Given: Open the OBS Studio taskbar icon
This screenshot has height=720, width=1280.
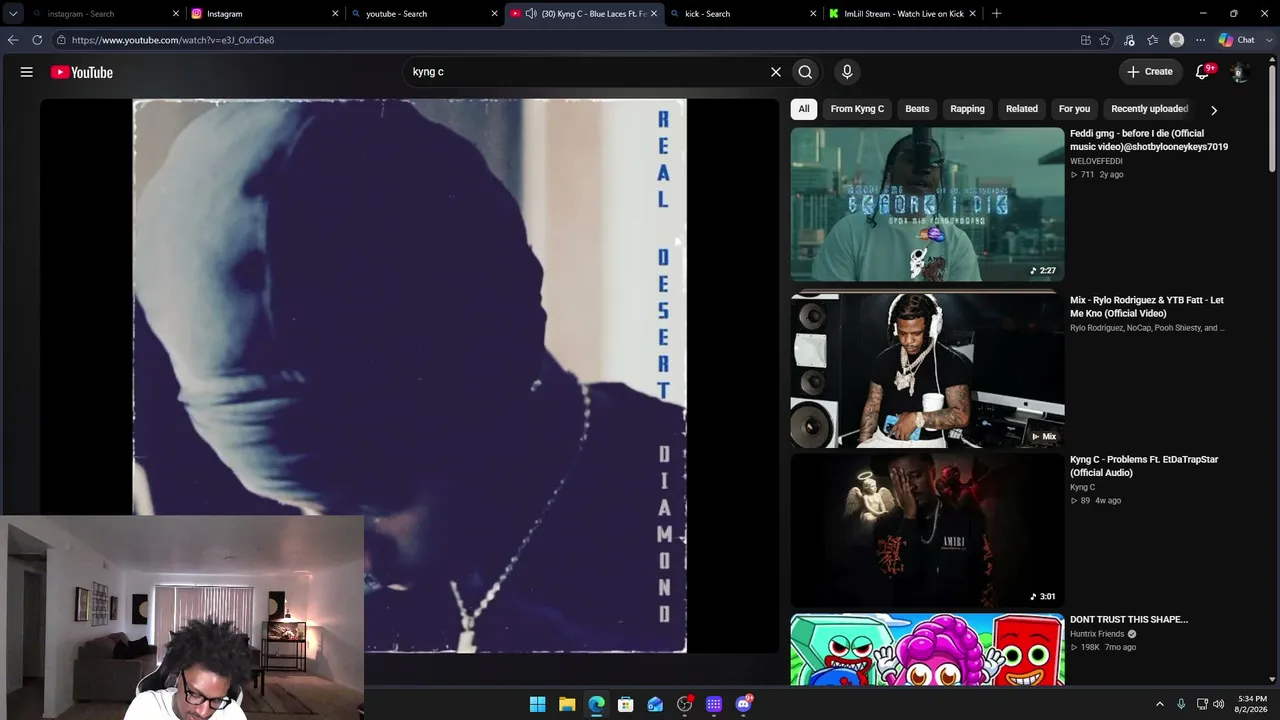Looking at the screenshot, I should [x=684, y=704].
